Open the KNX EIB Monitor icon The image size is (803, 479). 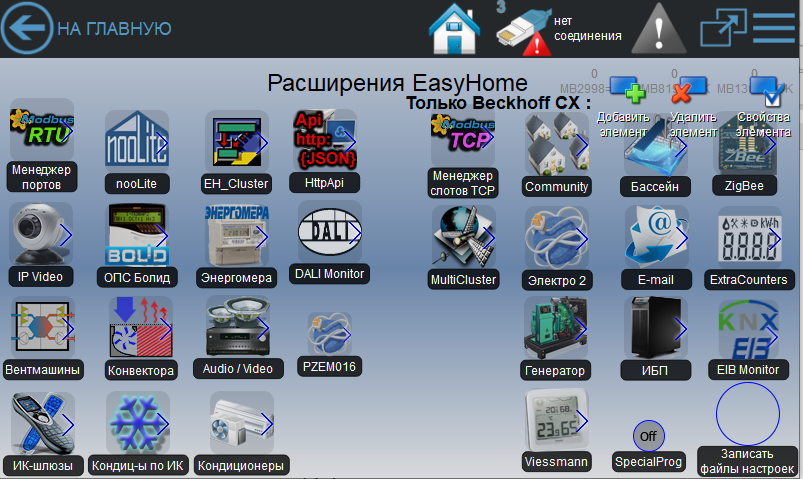[747, 329]
